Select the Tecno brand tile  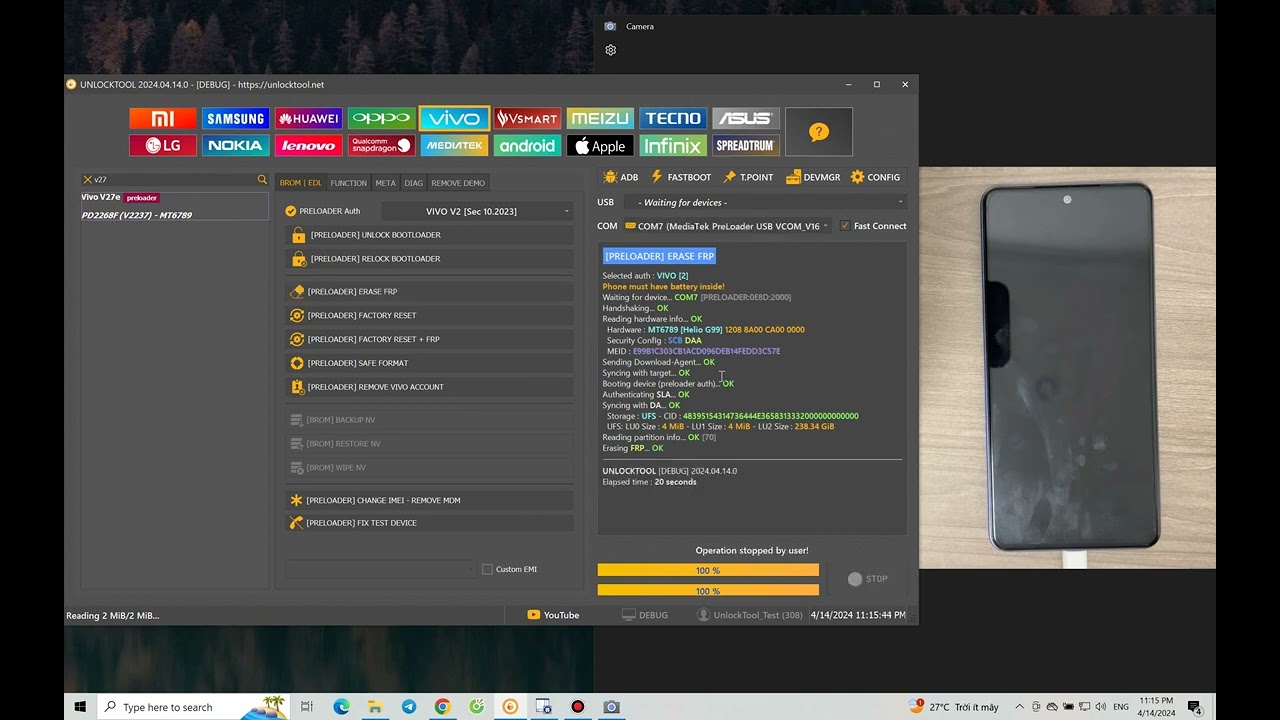pyautogui.click(x=673, y=119)
